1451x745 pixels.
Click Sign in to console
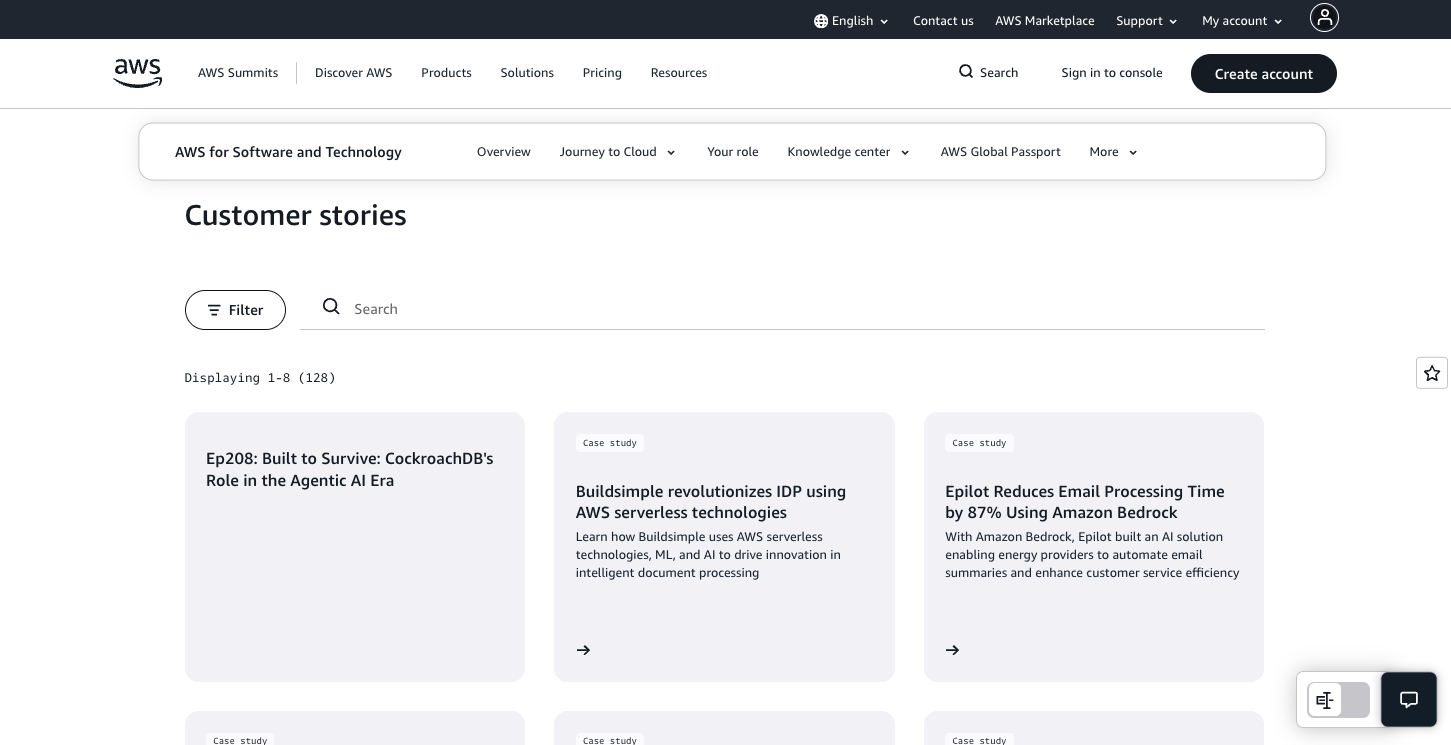click(x=1112, y=73)
